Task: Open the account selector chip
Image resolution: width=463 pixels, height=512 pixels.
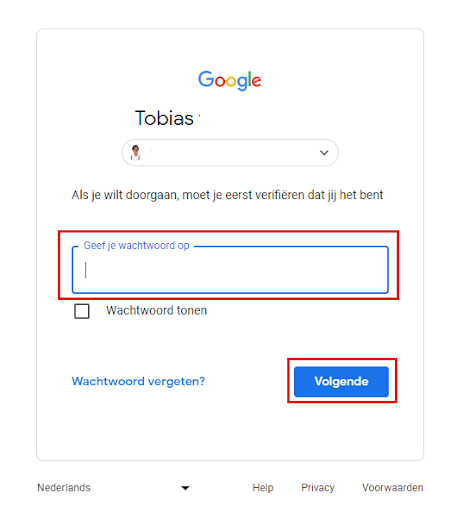Action: 230,153
